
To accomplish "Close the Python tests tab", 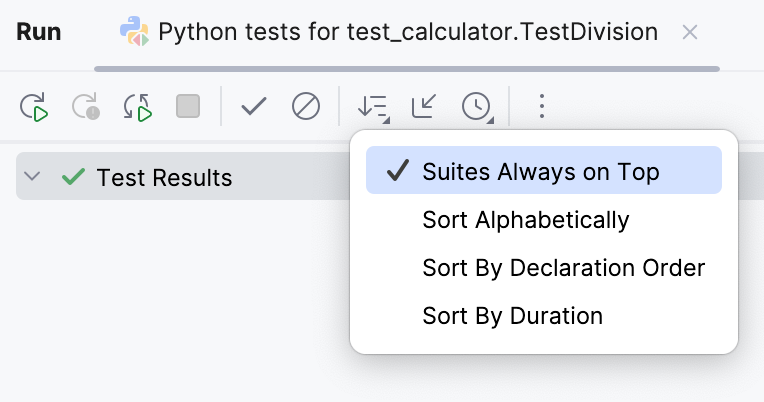I will [x=689, y=32].
